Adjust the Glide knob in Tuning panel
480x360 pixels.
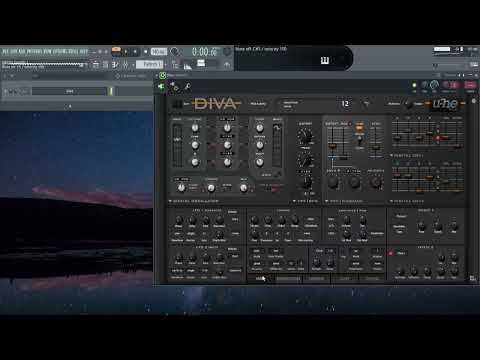(x=268, y=220)
